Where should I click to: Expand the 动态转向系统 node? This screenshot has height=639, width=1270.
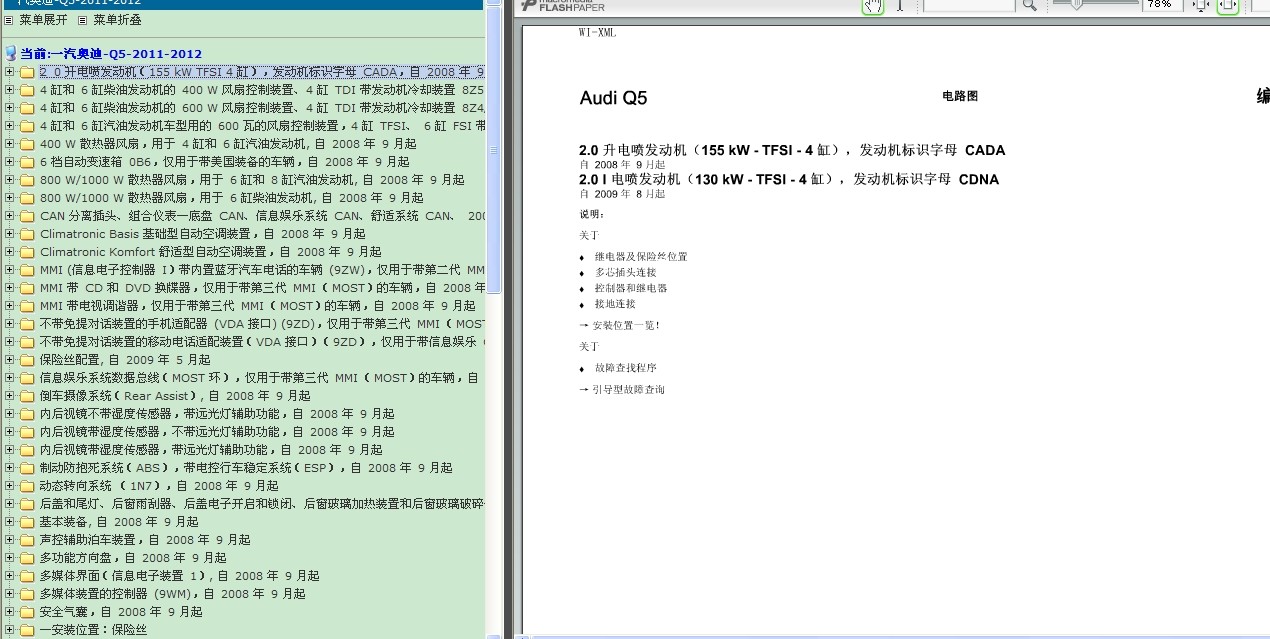(x=9, y=486)
